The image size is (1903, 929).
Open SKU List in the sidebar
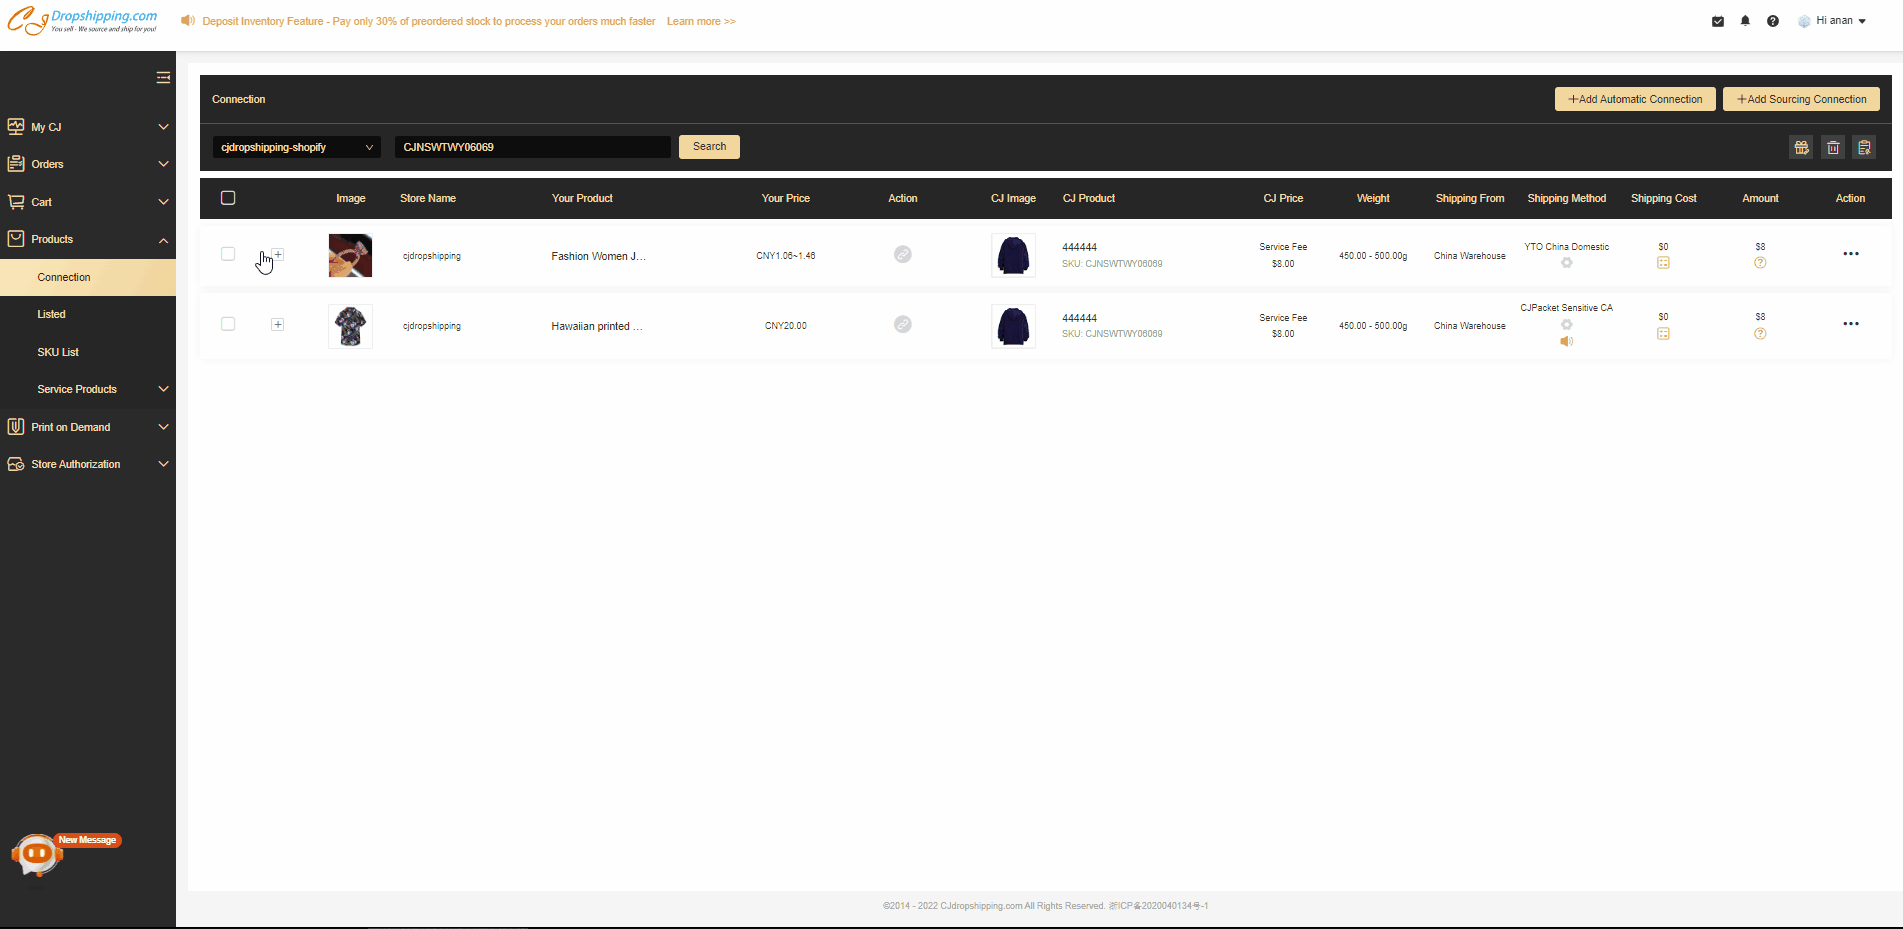[58, 352]
